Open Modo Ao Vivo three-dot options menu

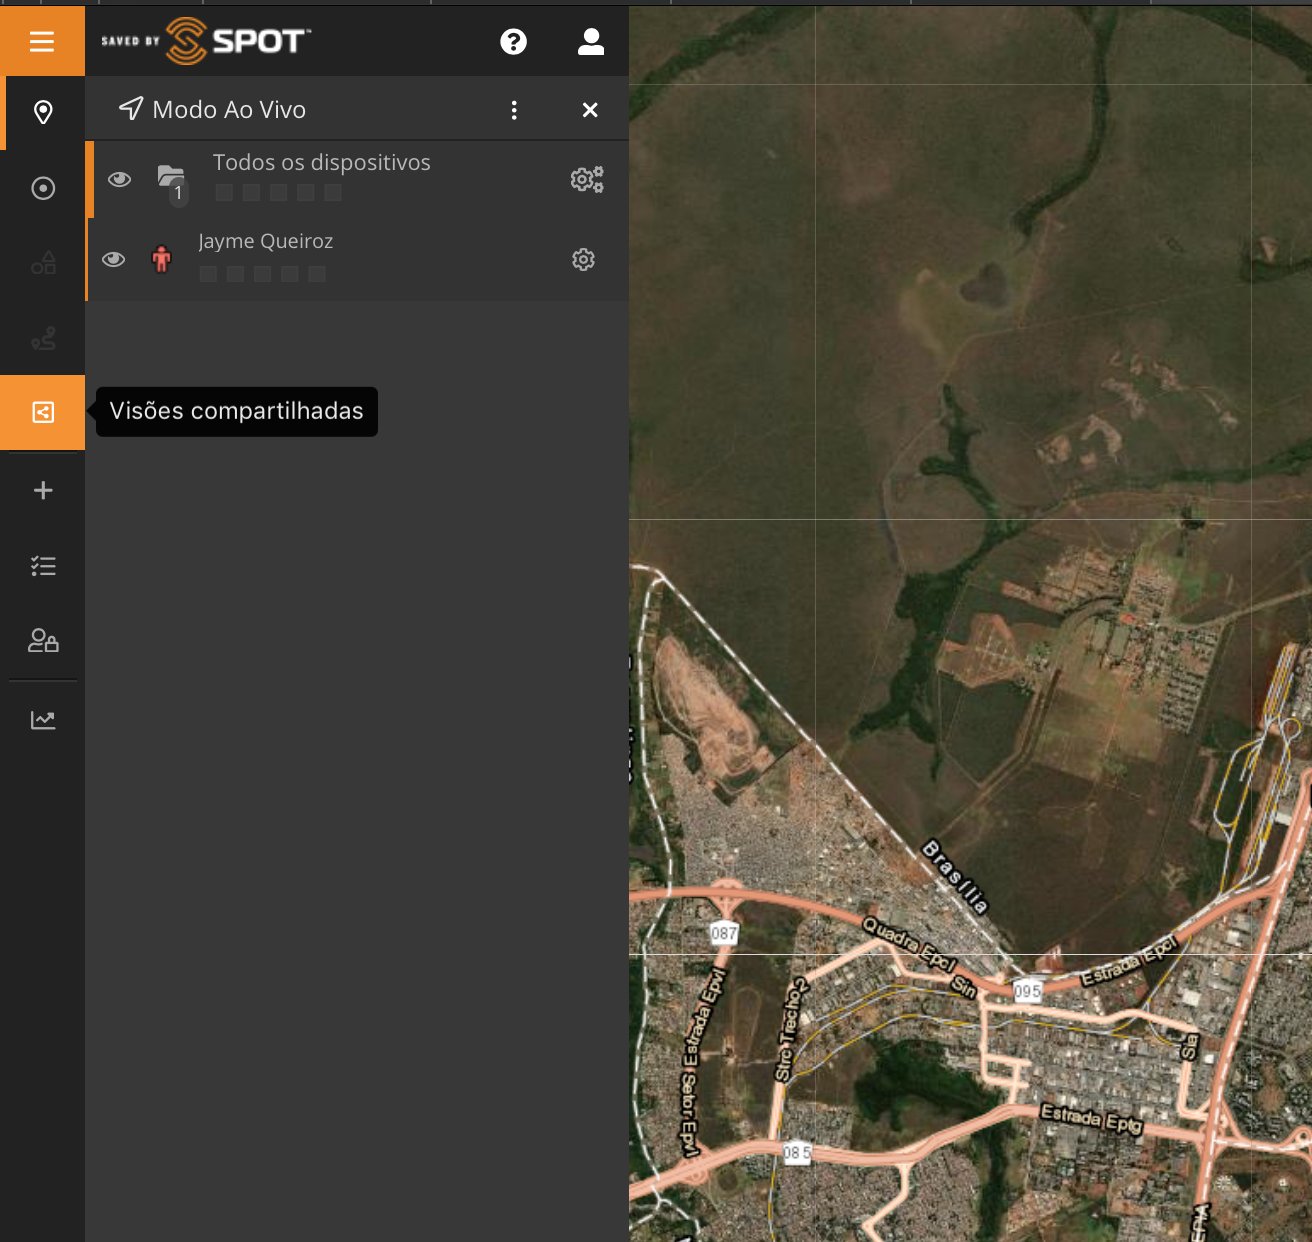point(514,110)
